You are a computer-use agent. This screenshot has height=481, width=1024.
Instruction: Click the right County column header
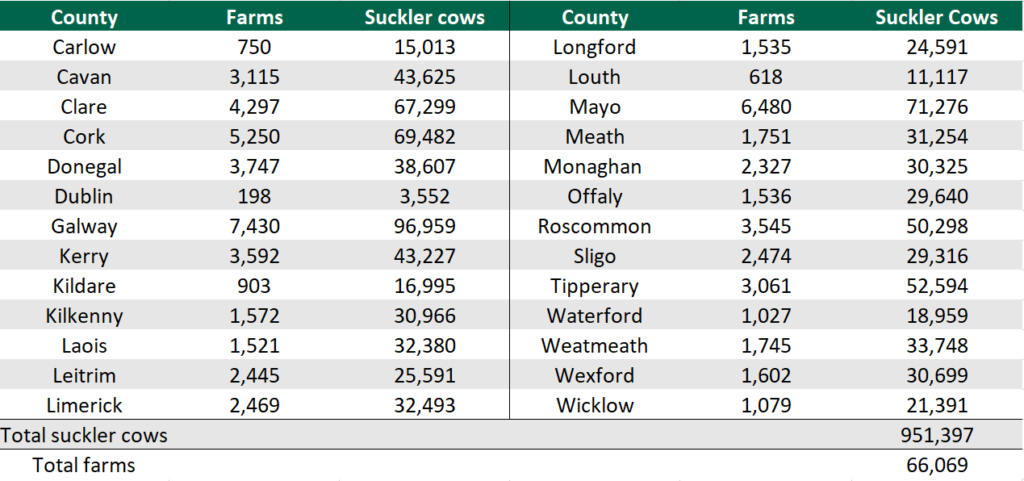tap(594, 17)
